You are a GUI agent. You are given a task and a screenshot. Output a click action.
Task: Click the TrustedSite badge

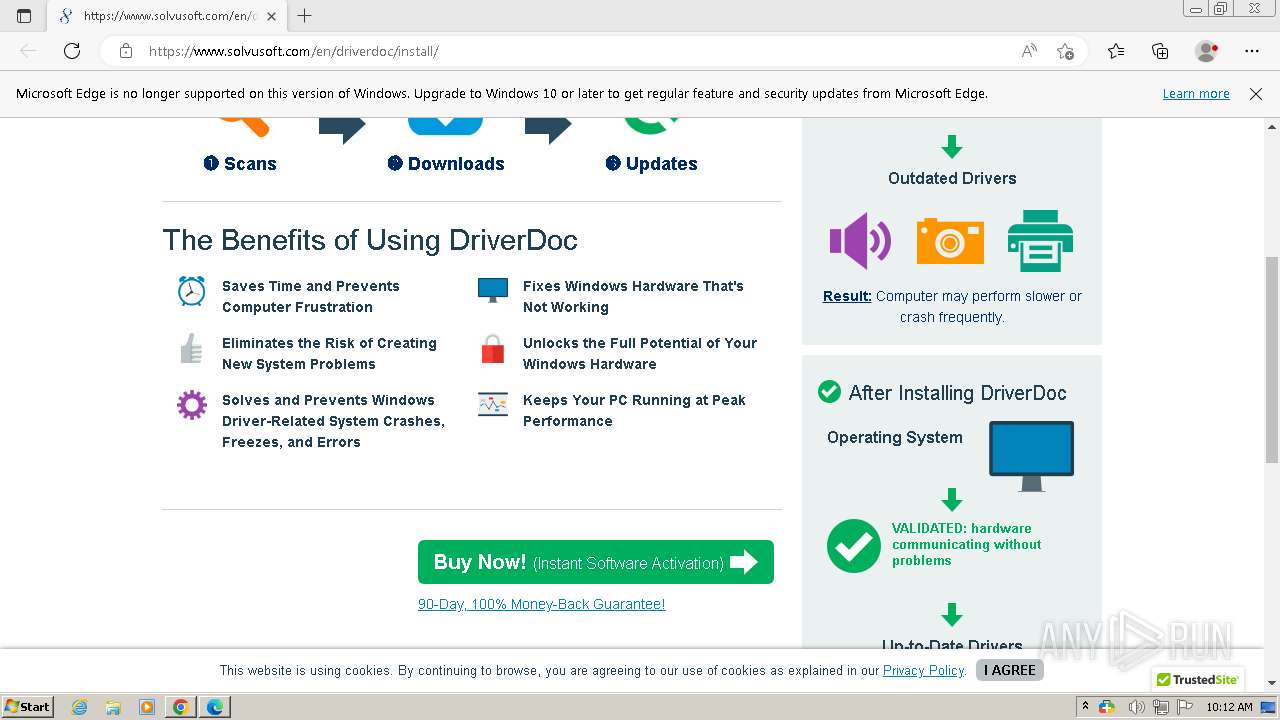(x=1198, y=679)
